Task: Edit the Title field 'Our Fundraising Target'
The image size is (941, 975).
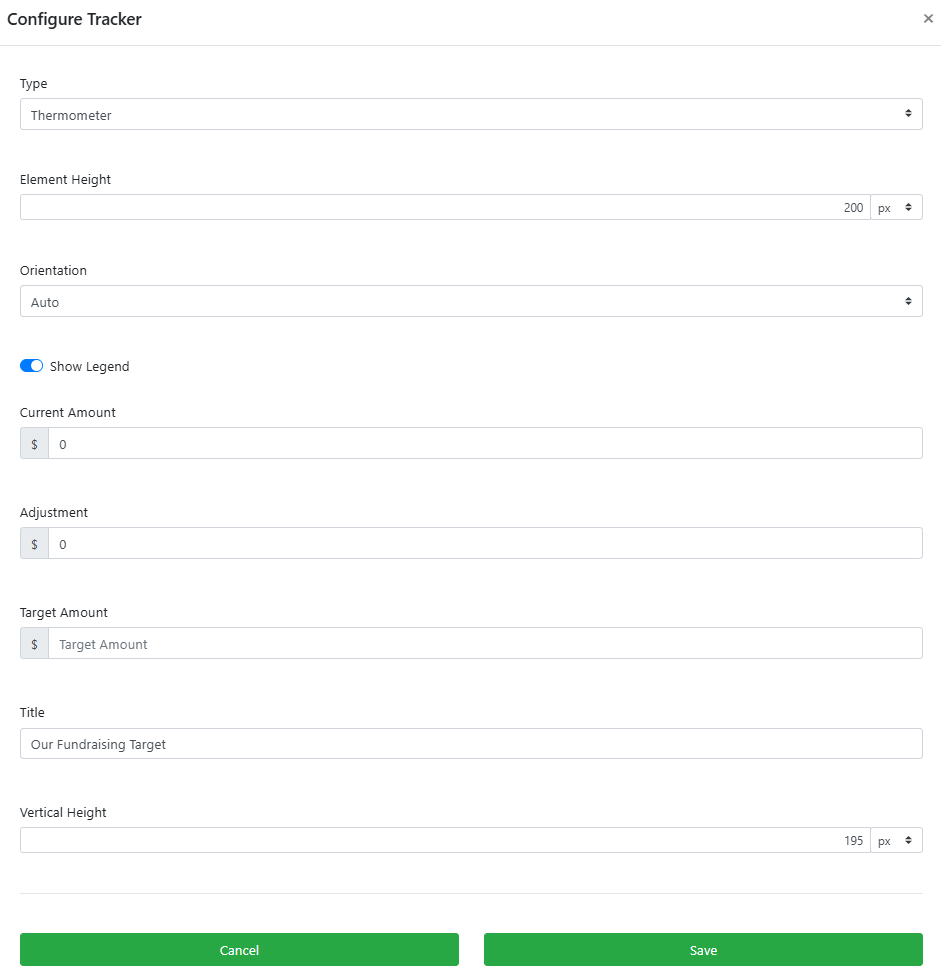Action: [x=471, y=744]
